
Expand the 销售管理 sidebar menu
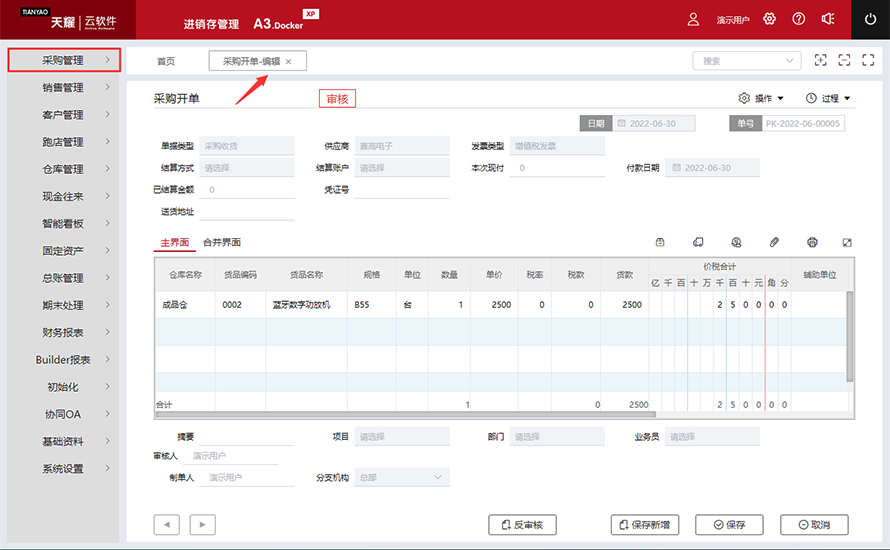pyautogui.click(x=63, y=87)
